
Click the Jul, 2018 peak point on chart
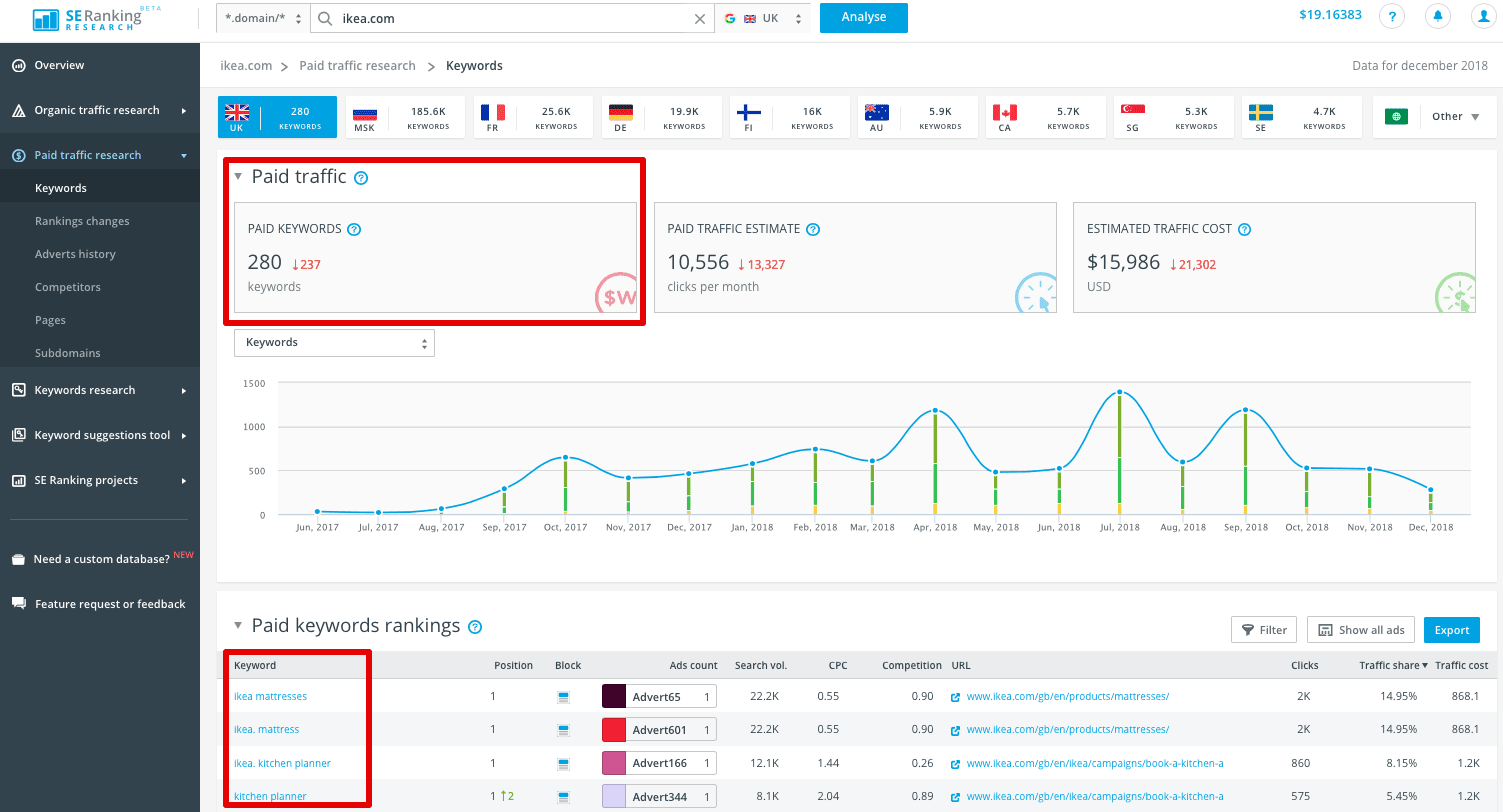coord(1120,392)
